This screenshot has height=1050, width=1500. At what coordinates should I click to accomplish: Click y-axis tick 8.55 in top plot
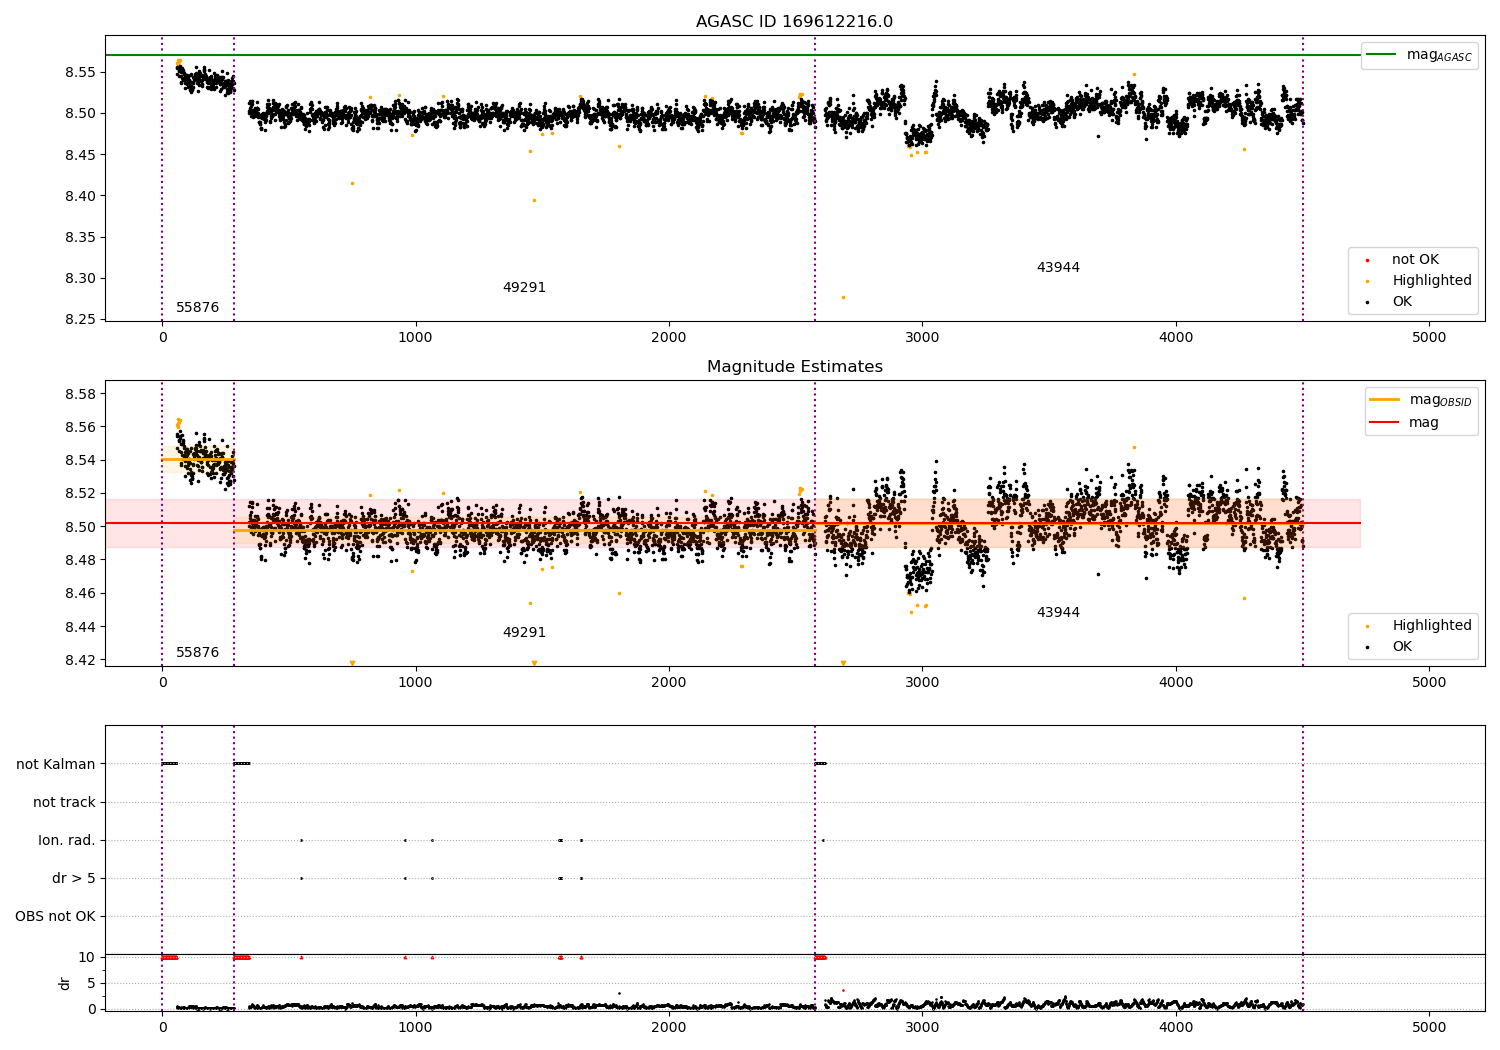point(80,72)
